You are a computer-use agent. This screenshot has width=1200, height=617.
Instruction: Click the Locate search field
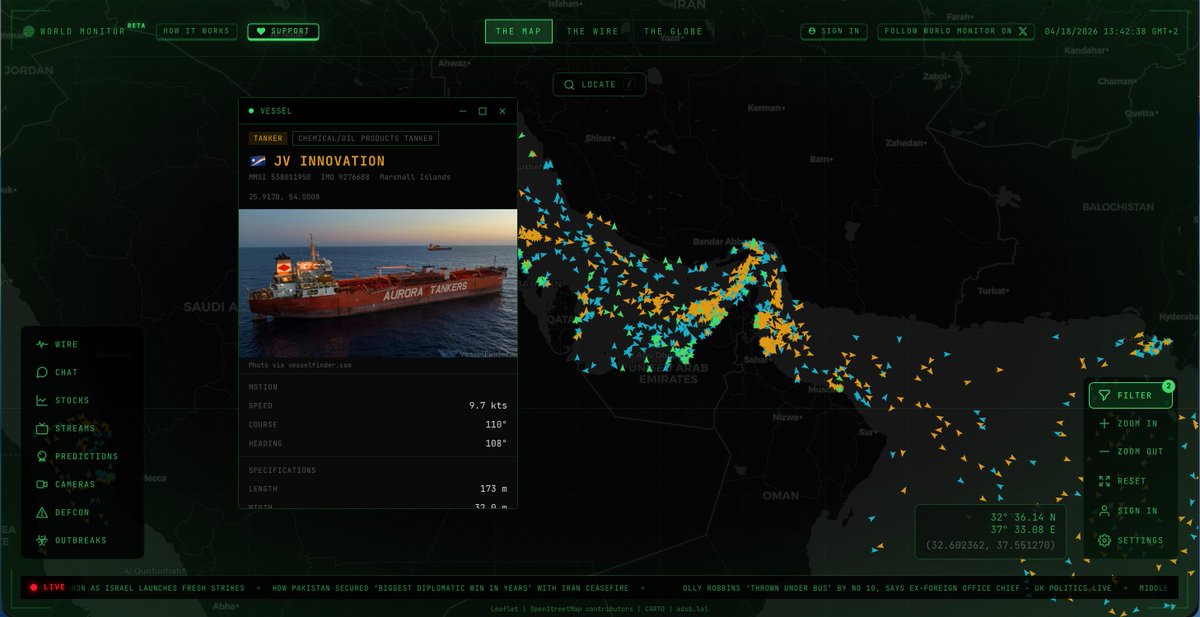pos(600,85)
